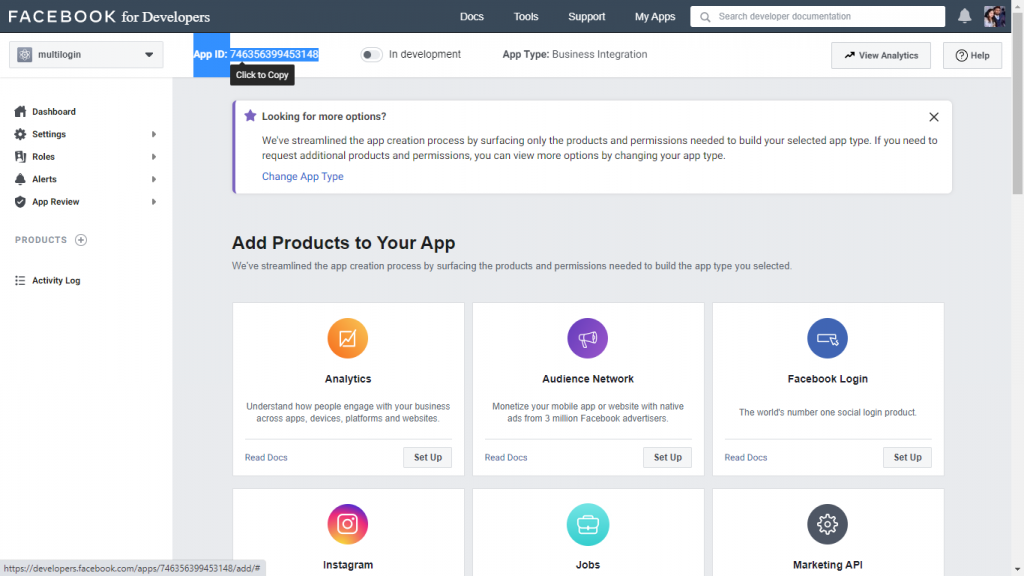Click Set Up for Facebook Login

pyautogui.click(x=907, y=457)
